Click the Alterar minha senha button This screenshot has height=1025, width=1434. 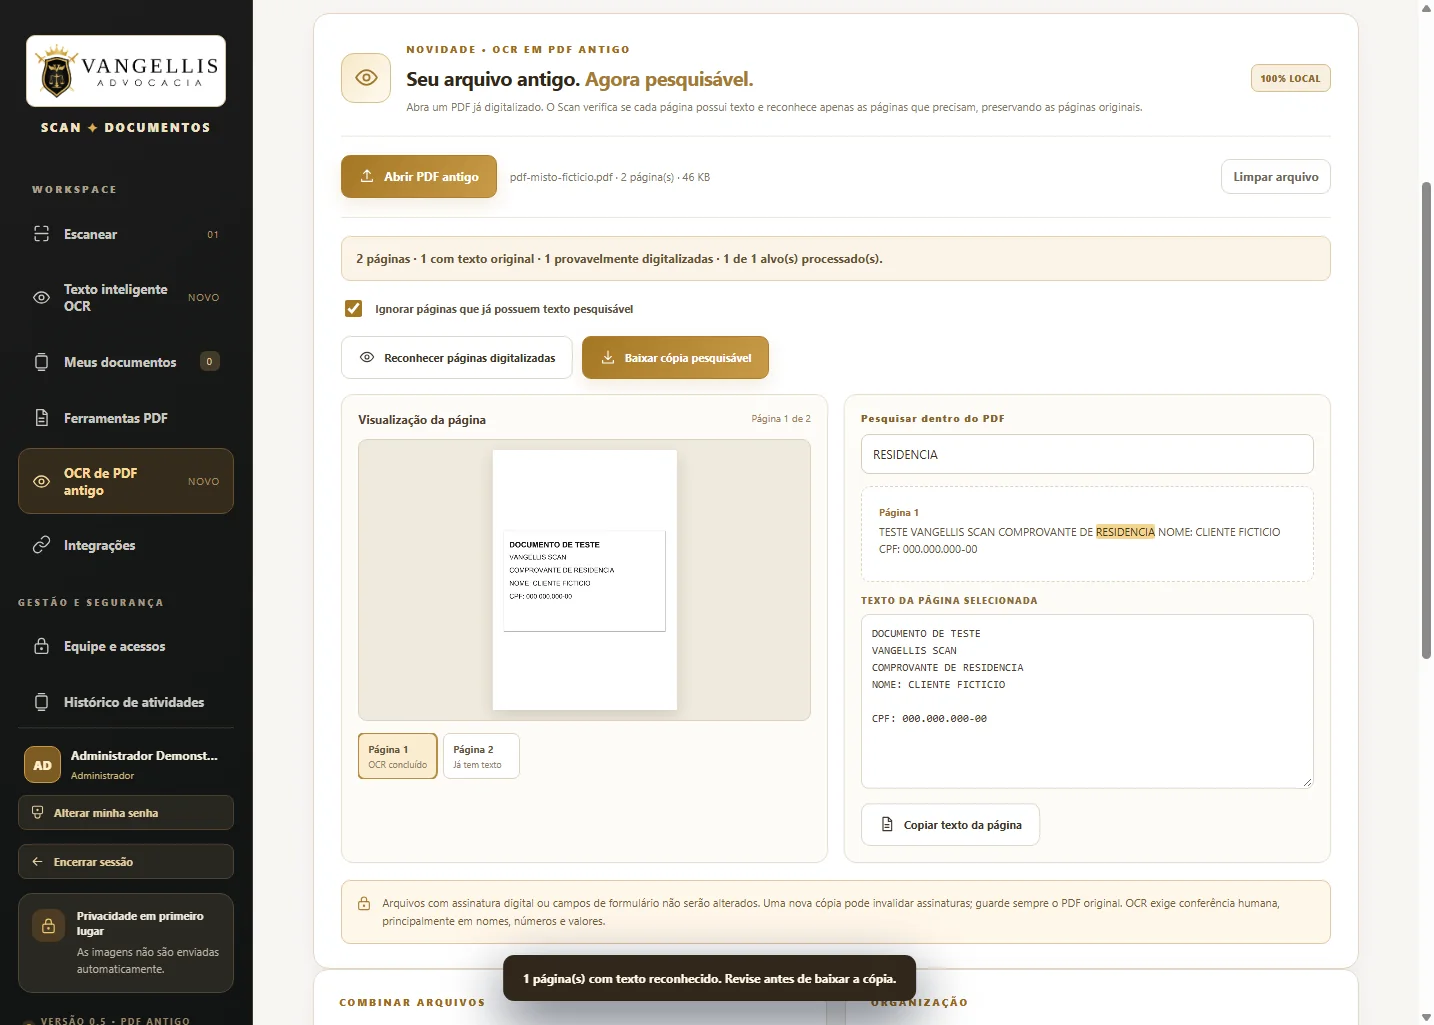126,813
